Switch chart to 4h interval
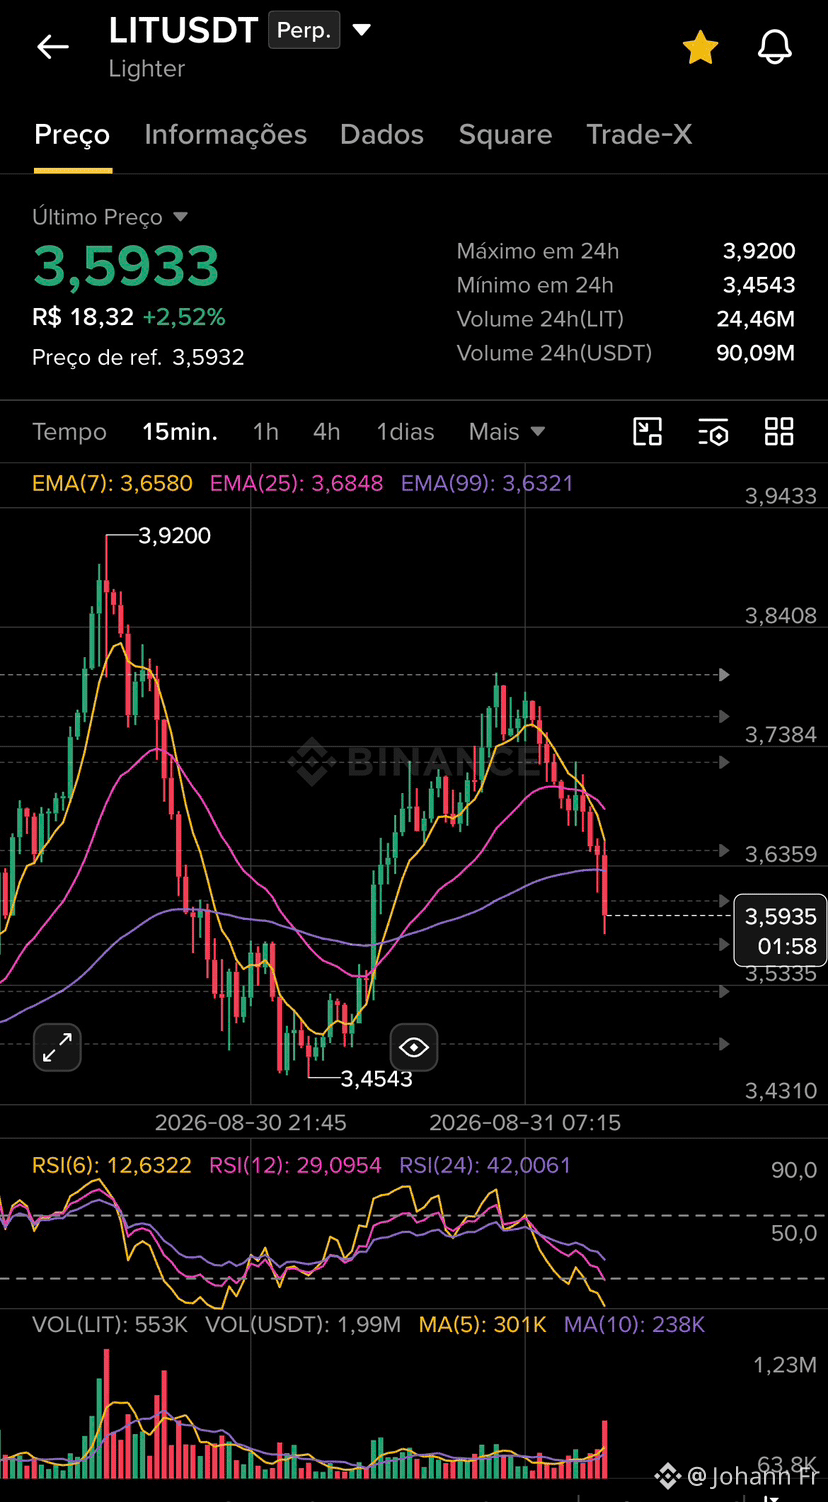Screen dimensions: 828x1502 327,432
